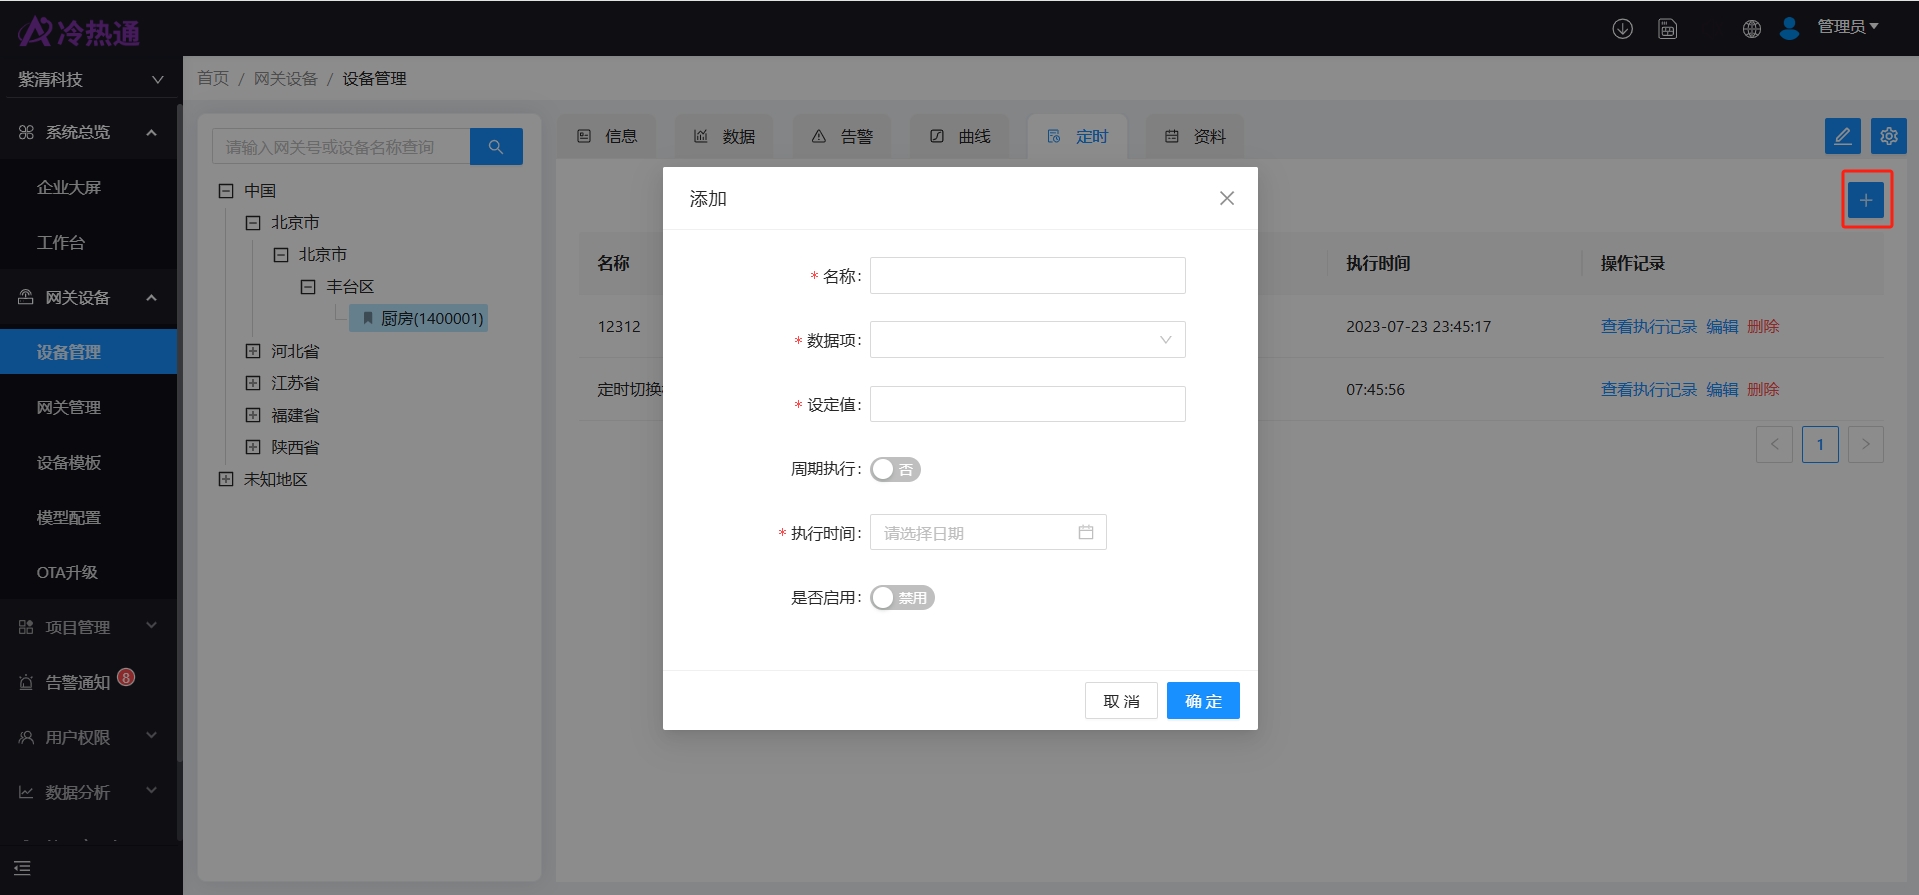Collapse the sidebar with the bottom menu icon
Screen dimensions: 1919x895
point(22,868)
